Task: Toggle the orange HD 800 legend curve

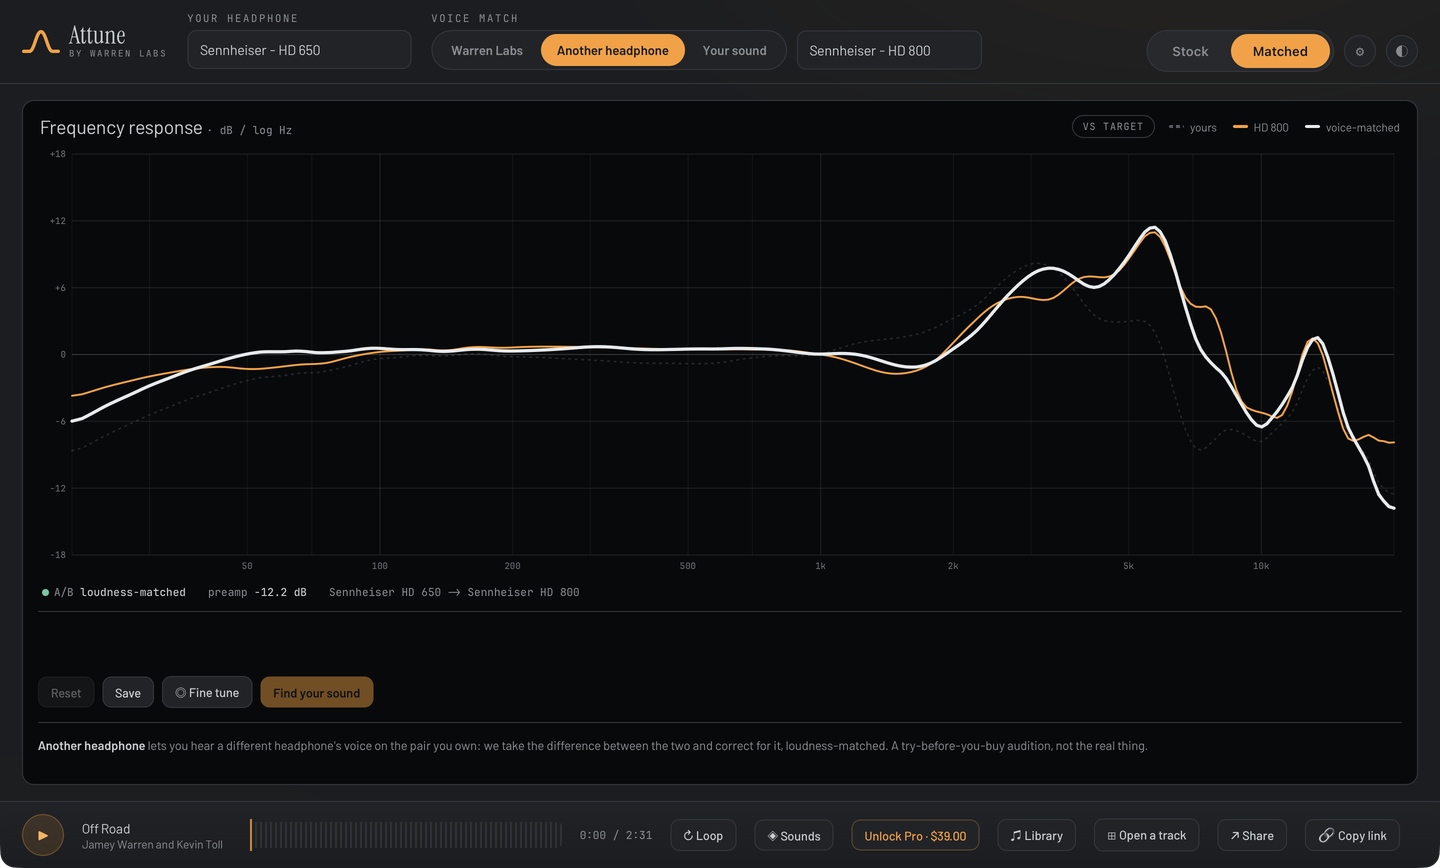Action: 1261,127
